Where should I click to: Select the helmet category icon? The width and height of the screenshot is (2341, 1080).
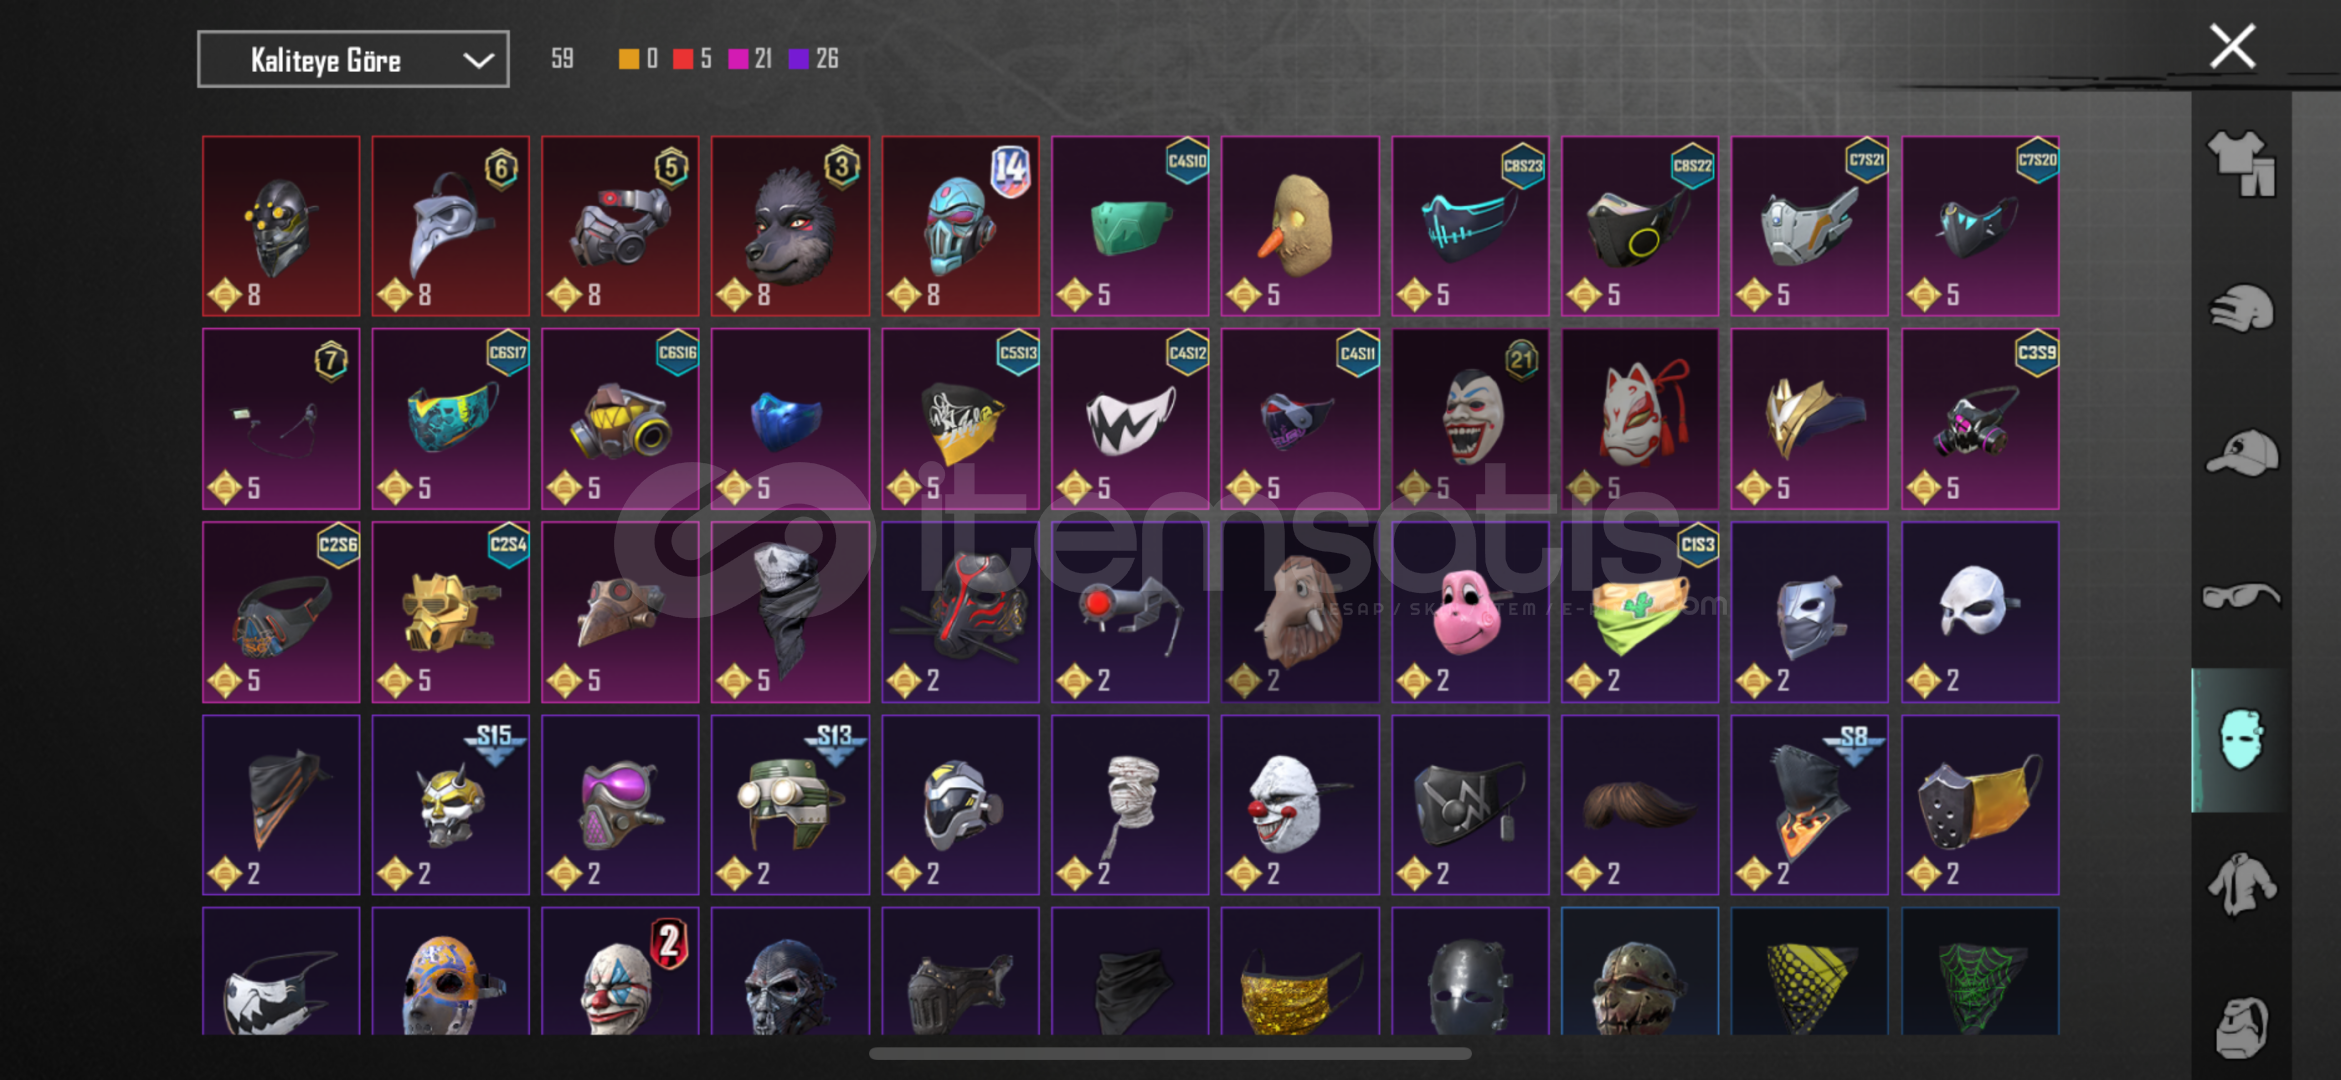pyautogui.click(x=2241, y=308)
